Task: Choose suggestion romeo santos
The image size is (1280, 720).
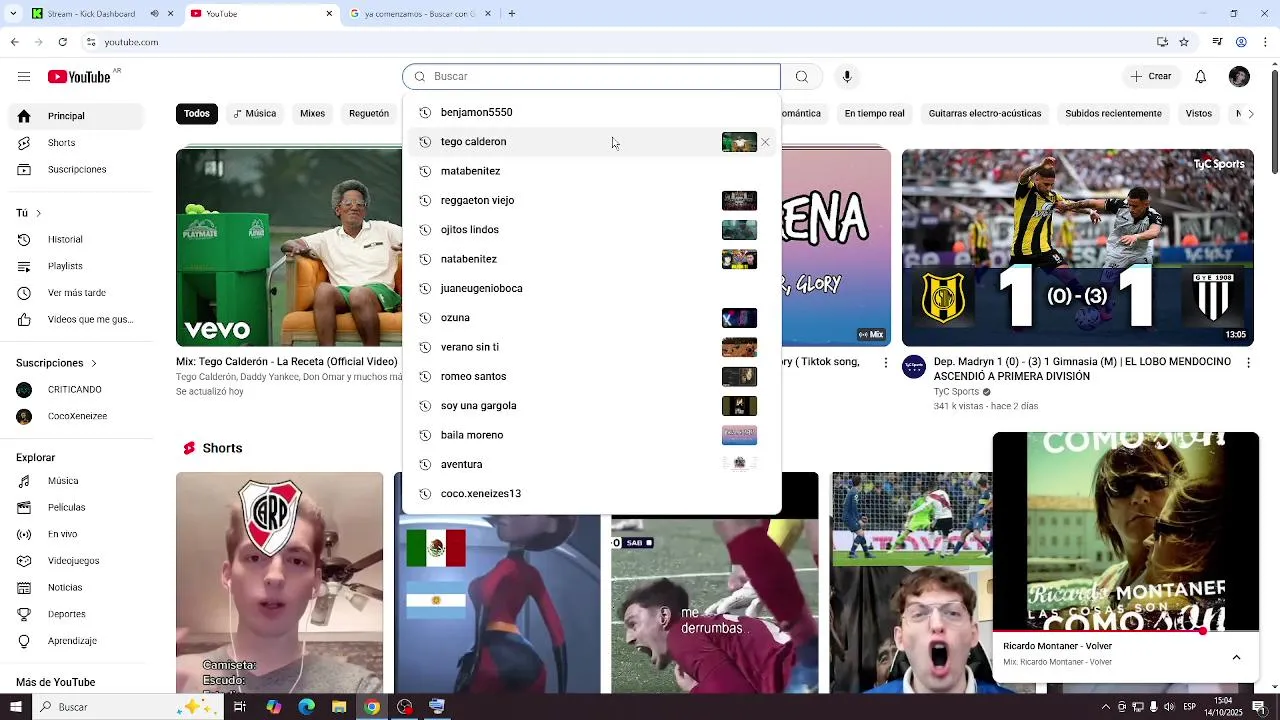Action: 591,376
